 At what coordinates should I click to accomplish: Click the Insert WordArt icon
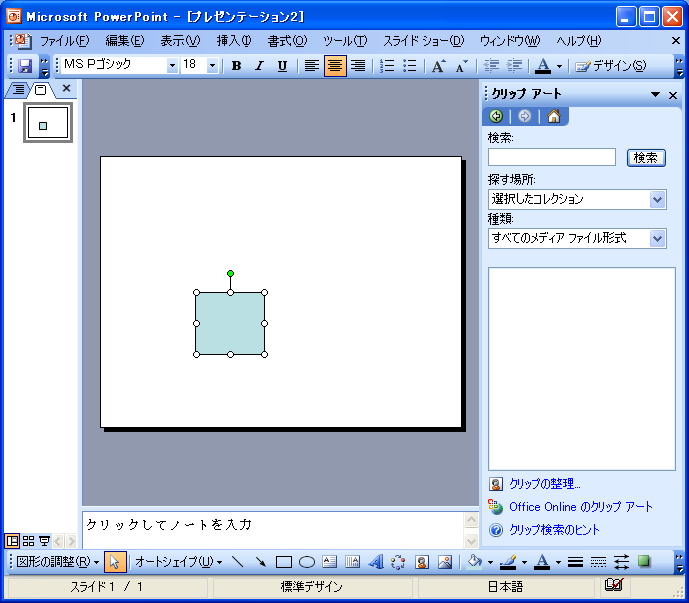376,562
